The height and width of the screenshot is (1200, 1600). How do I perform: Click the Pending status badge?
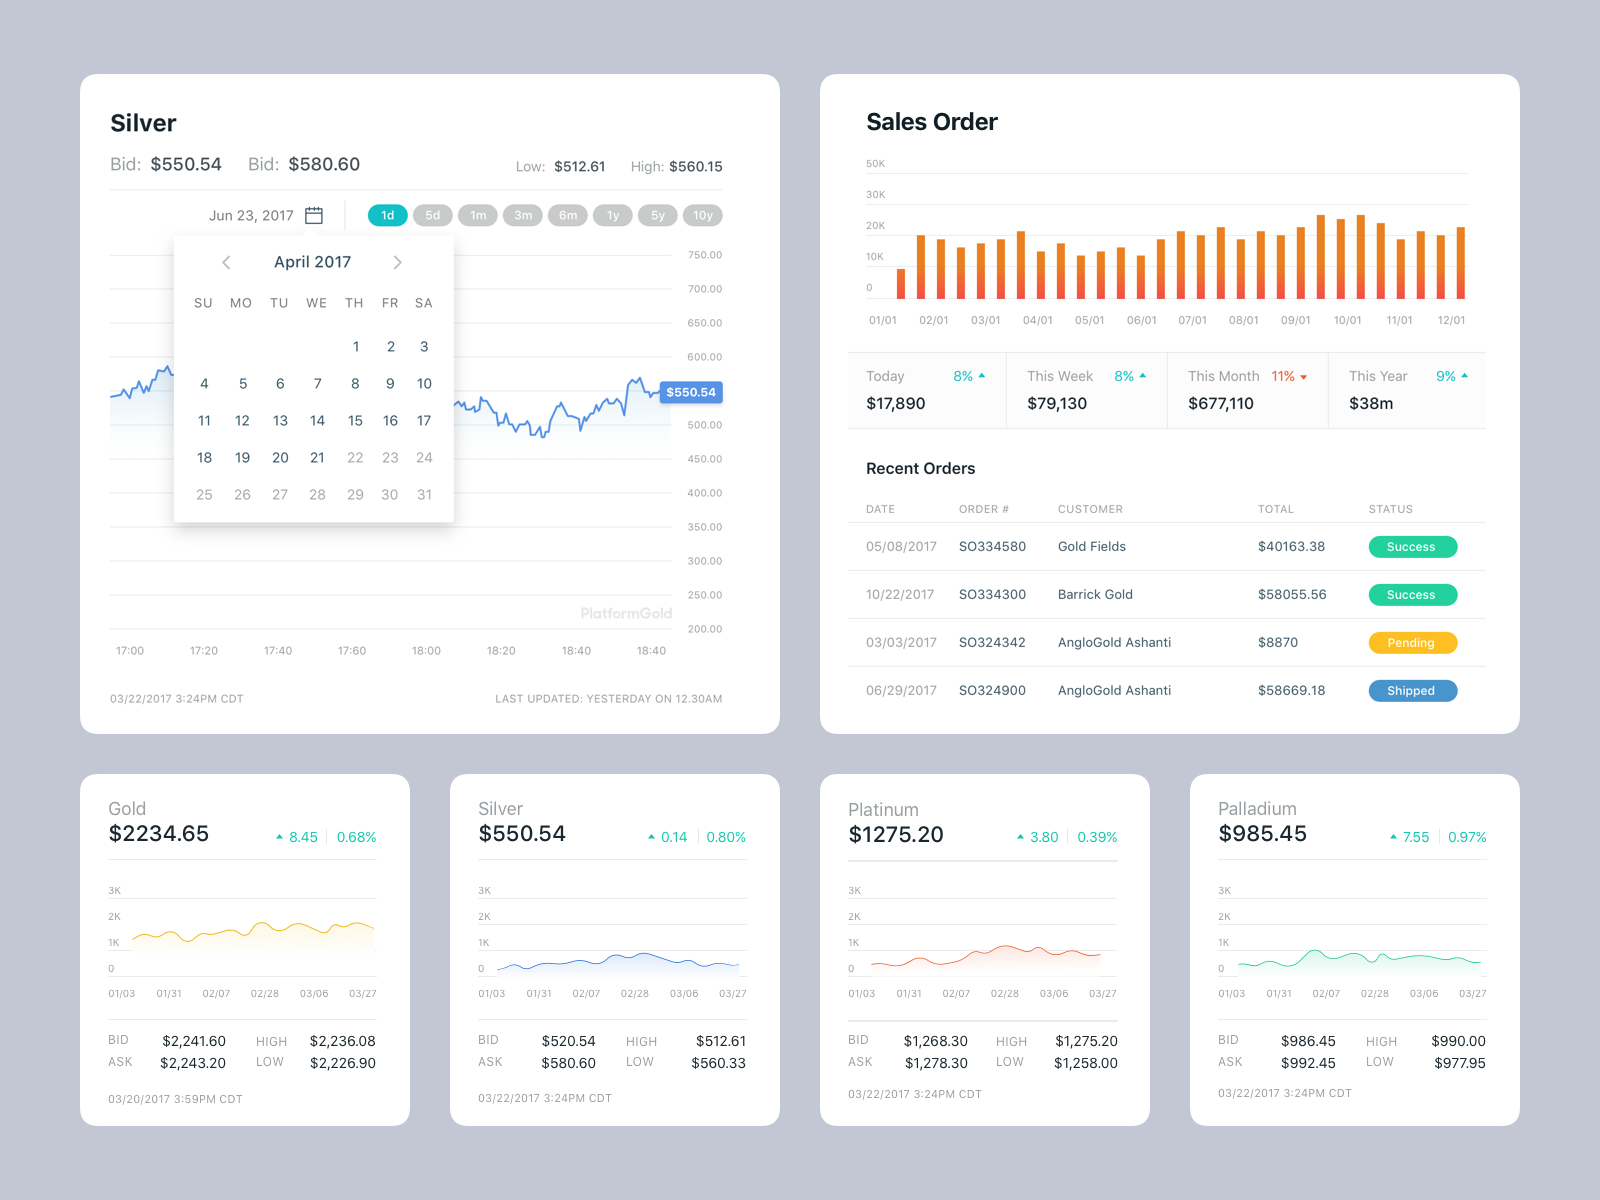1412,642
